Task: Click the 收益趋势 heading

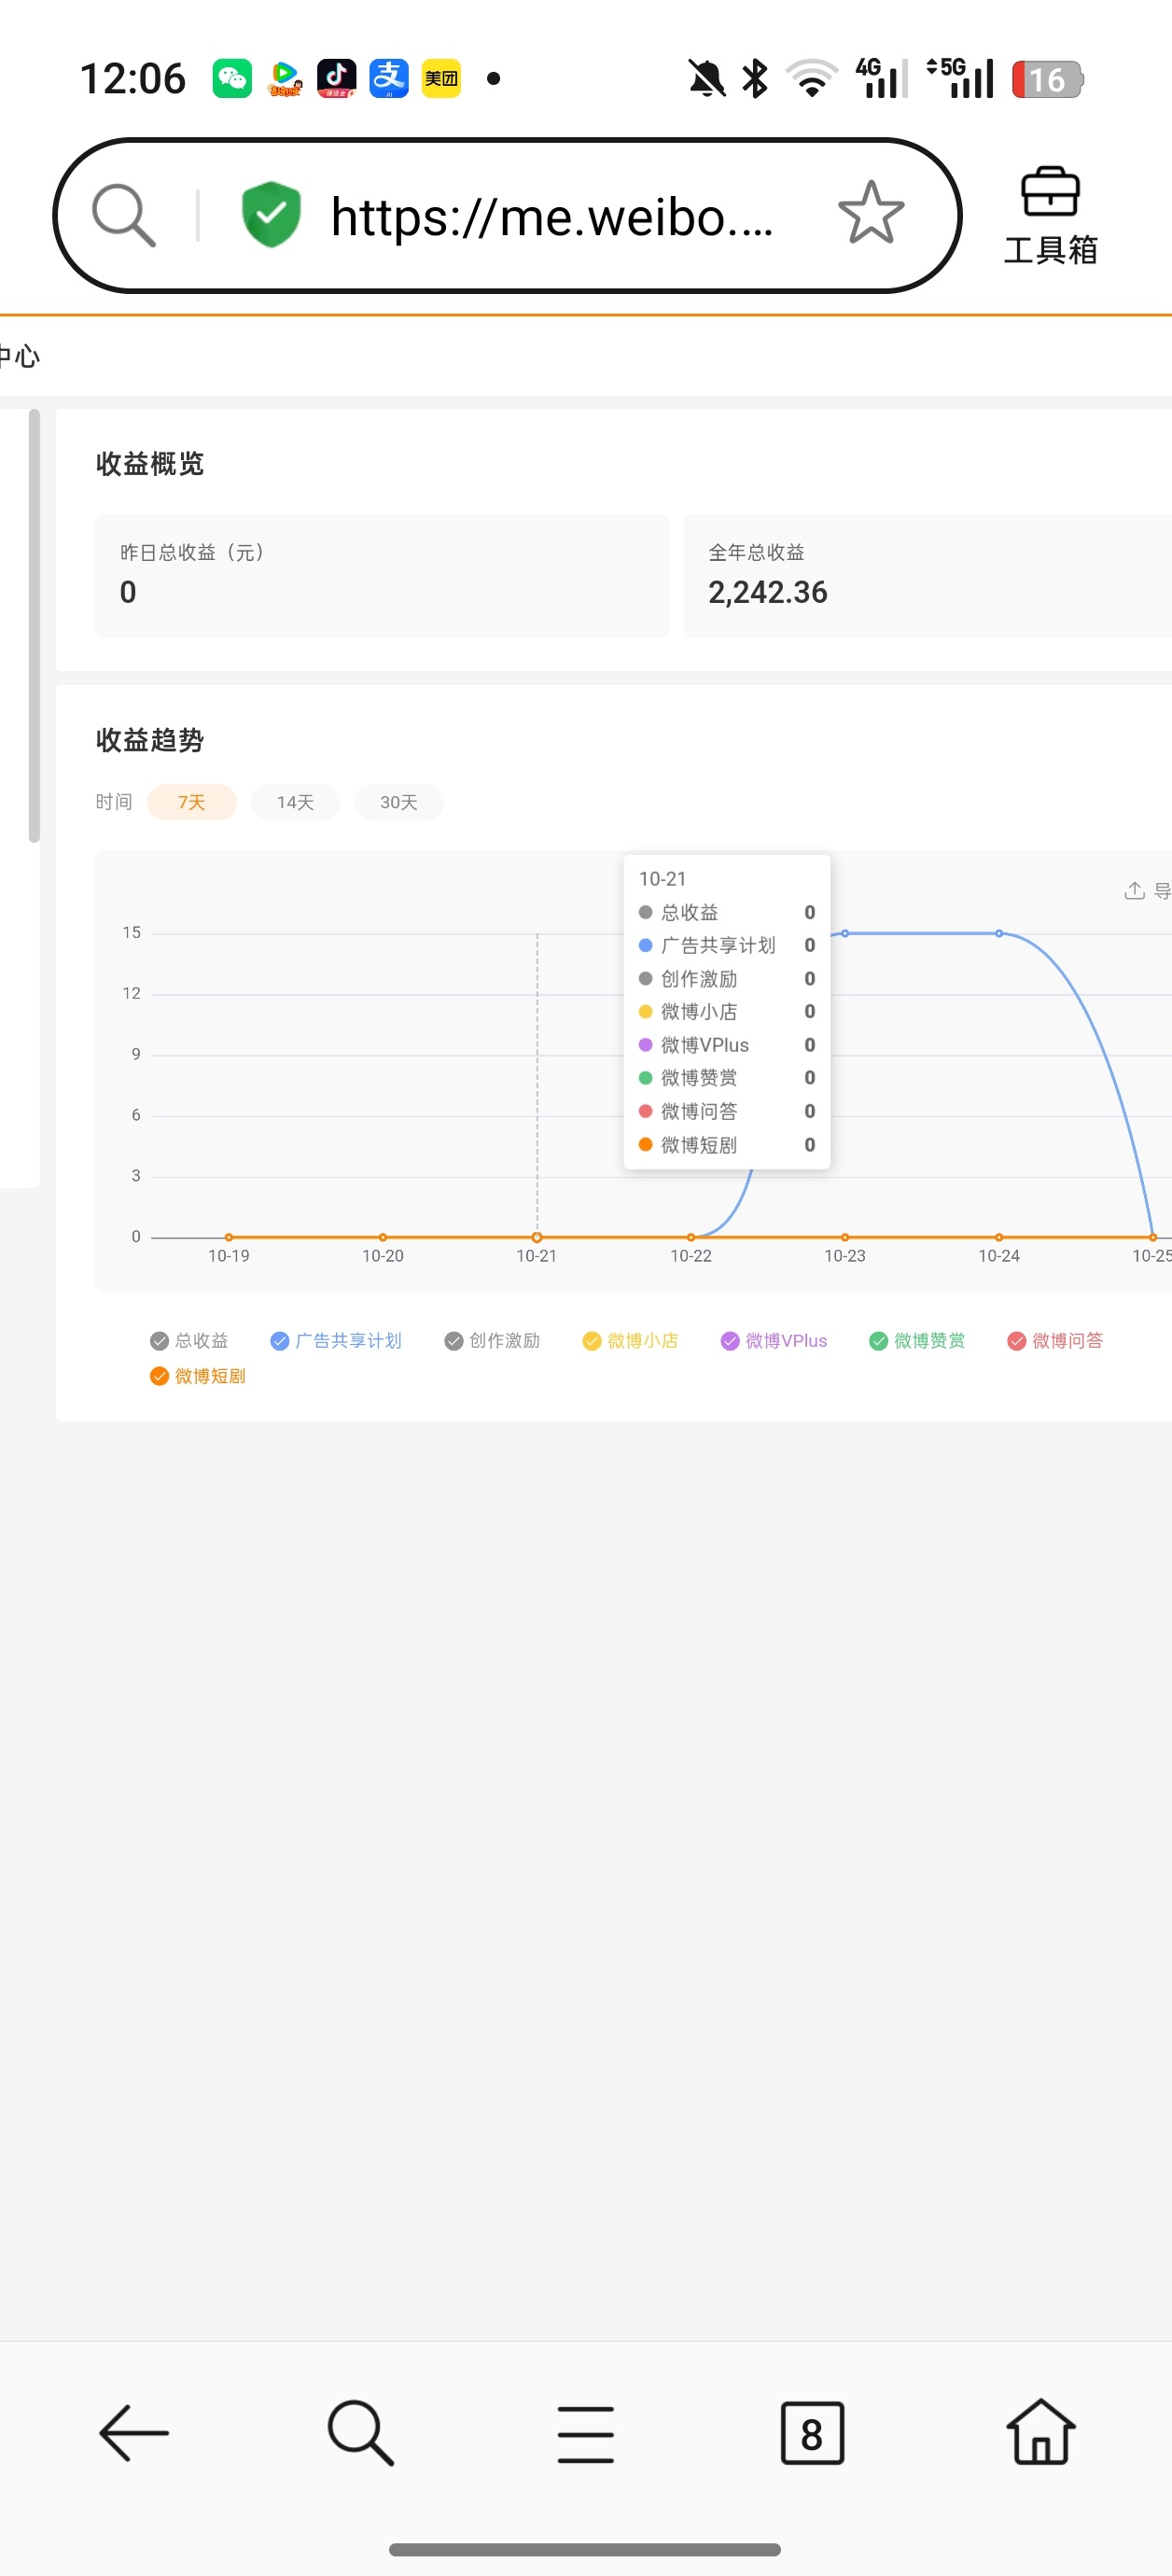Action: pyautogui.click(x=150, y=740)
